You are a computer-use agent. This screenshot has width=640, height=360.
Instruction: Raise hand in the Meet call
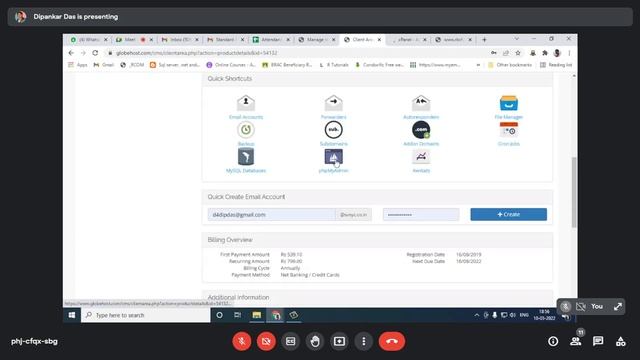click(315, 341)
